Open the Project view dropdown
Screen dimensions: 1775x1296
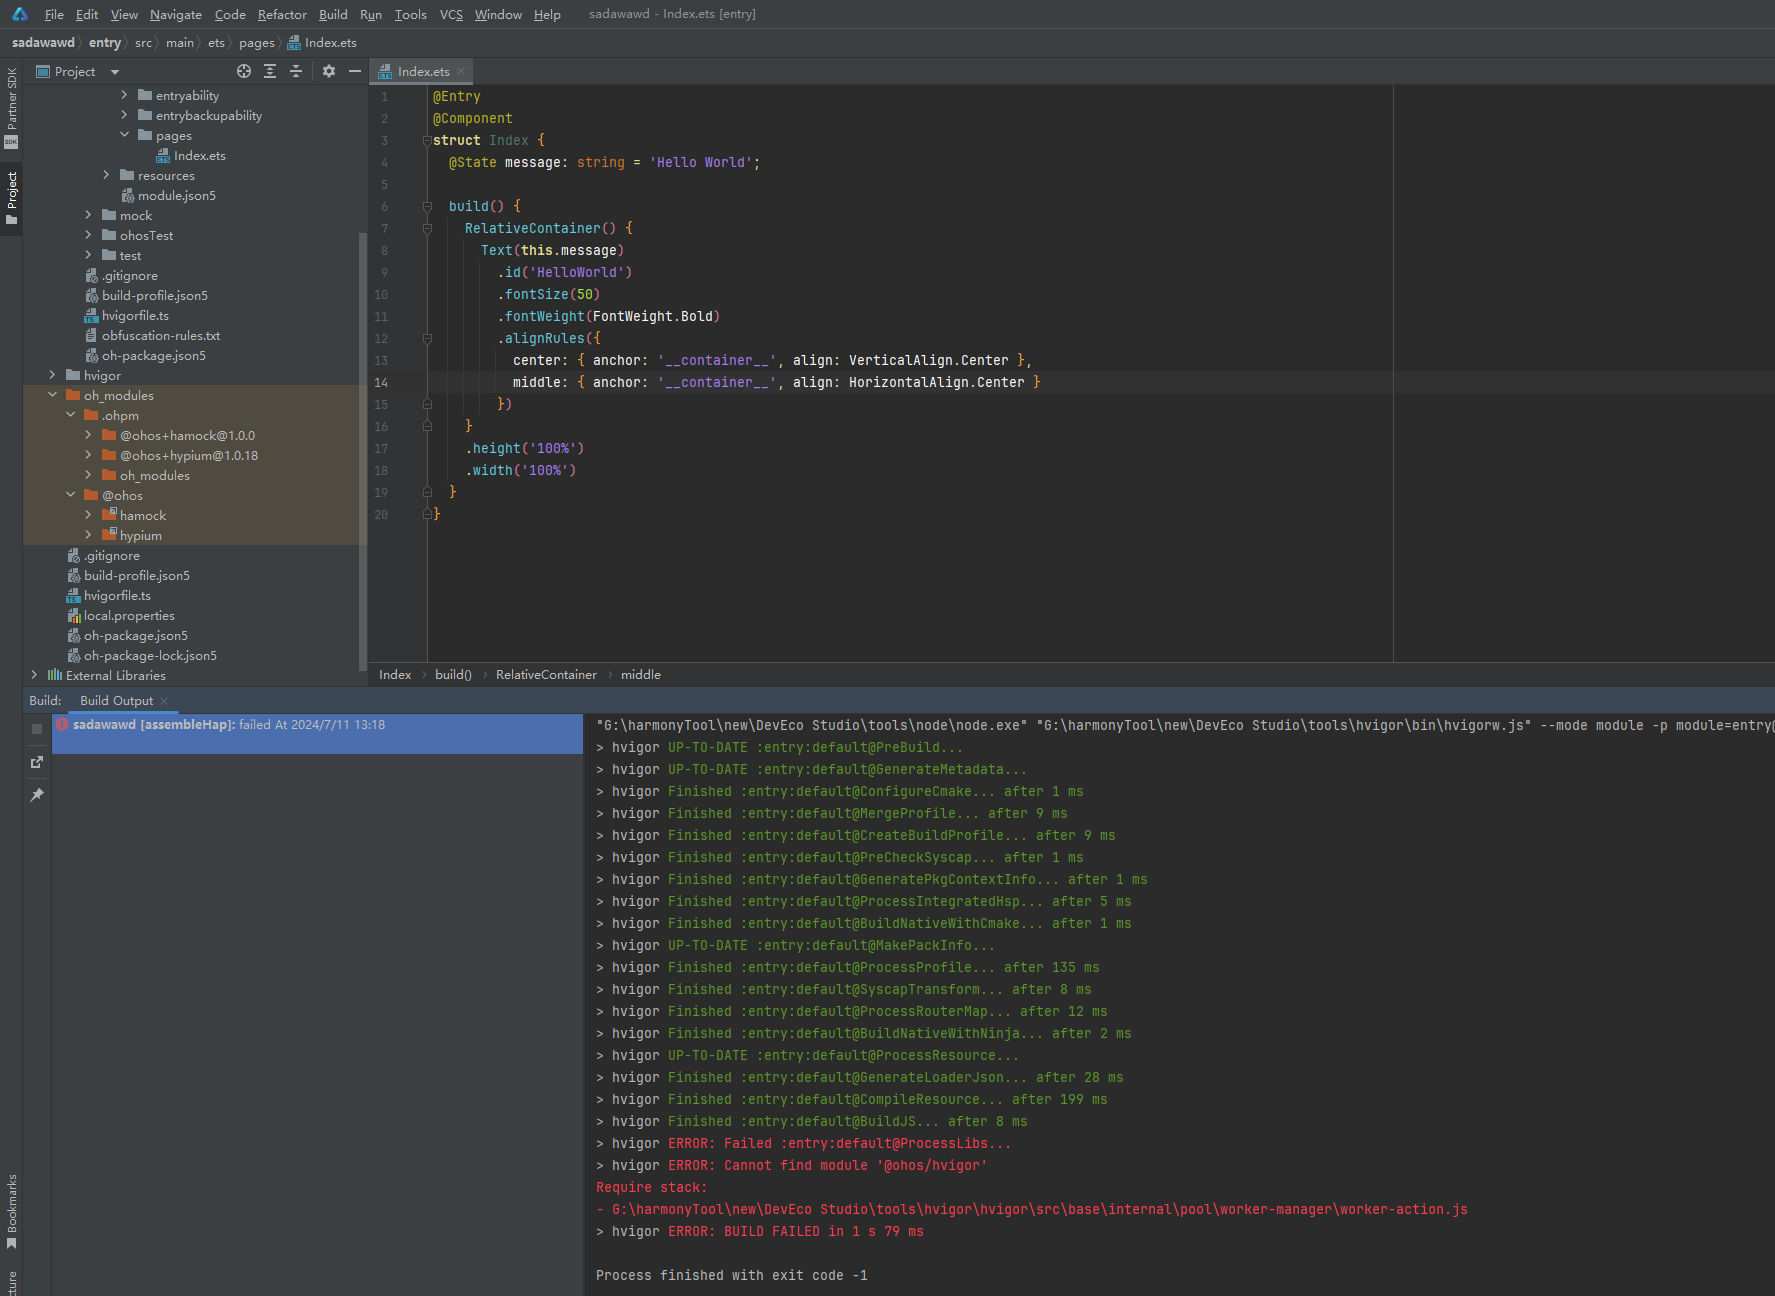[115, 72]
